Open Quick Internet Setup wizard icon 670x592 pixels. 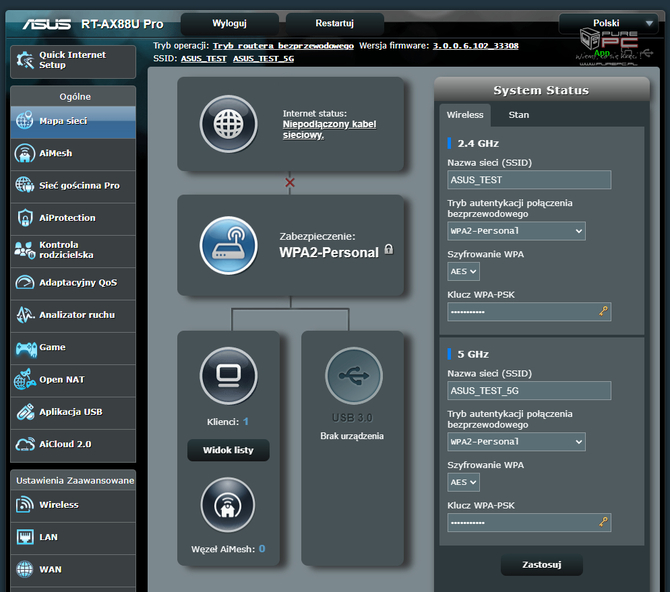(25, 60)
